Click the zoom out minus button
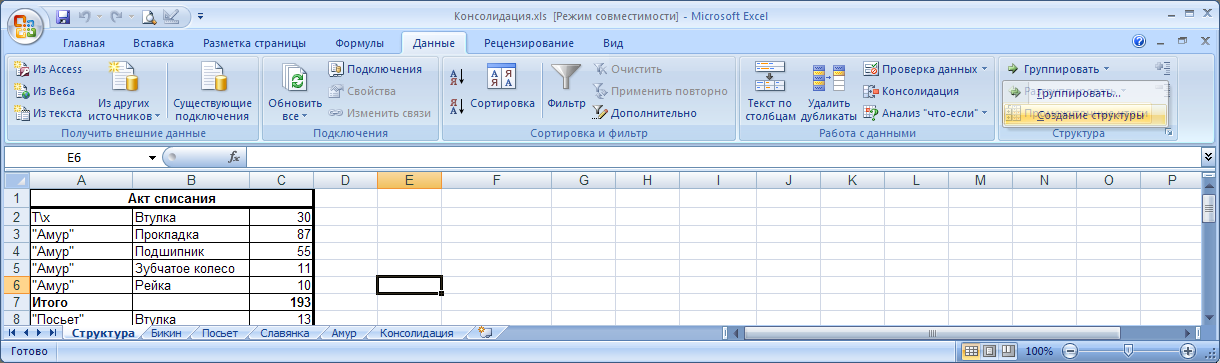 [1069, 351]
